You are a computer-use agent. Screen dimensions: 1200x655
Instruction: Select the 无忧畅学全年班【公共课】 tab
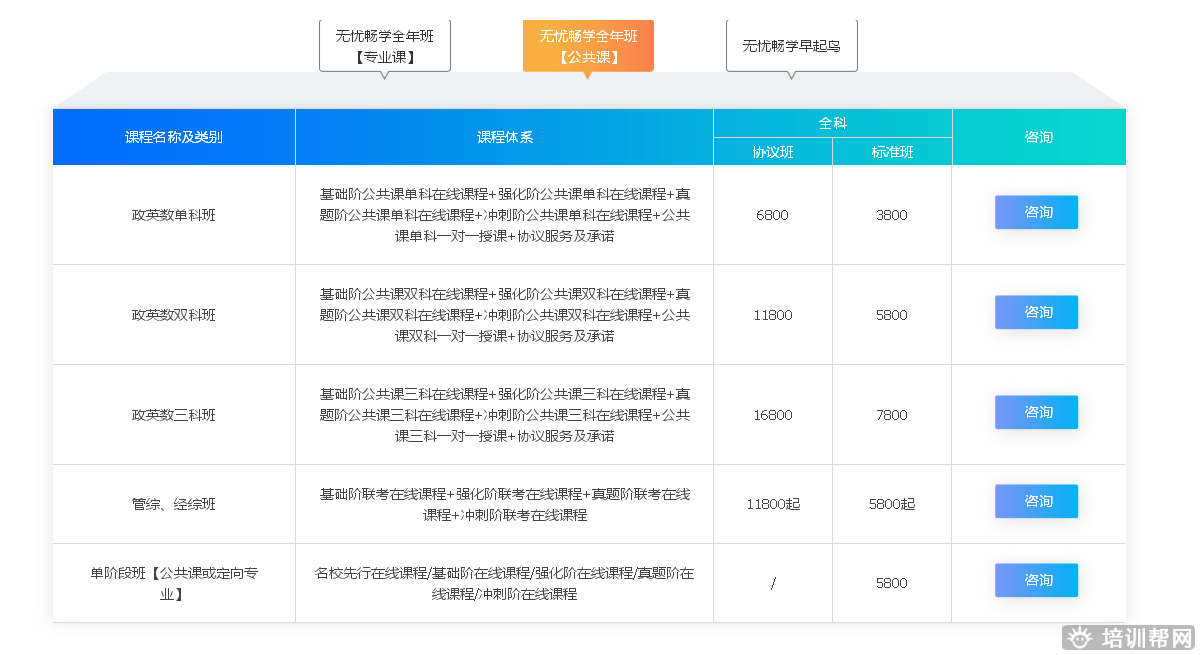coord(588,46)
